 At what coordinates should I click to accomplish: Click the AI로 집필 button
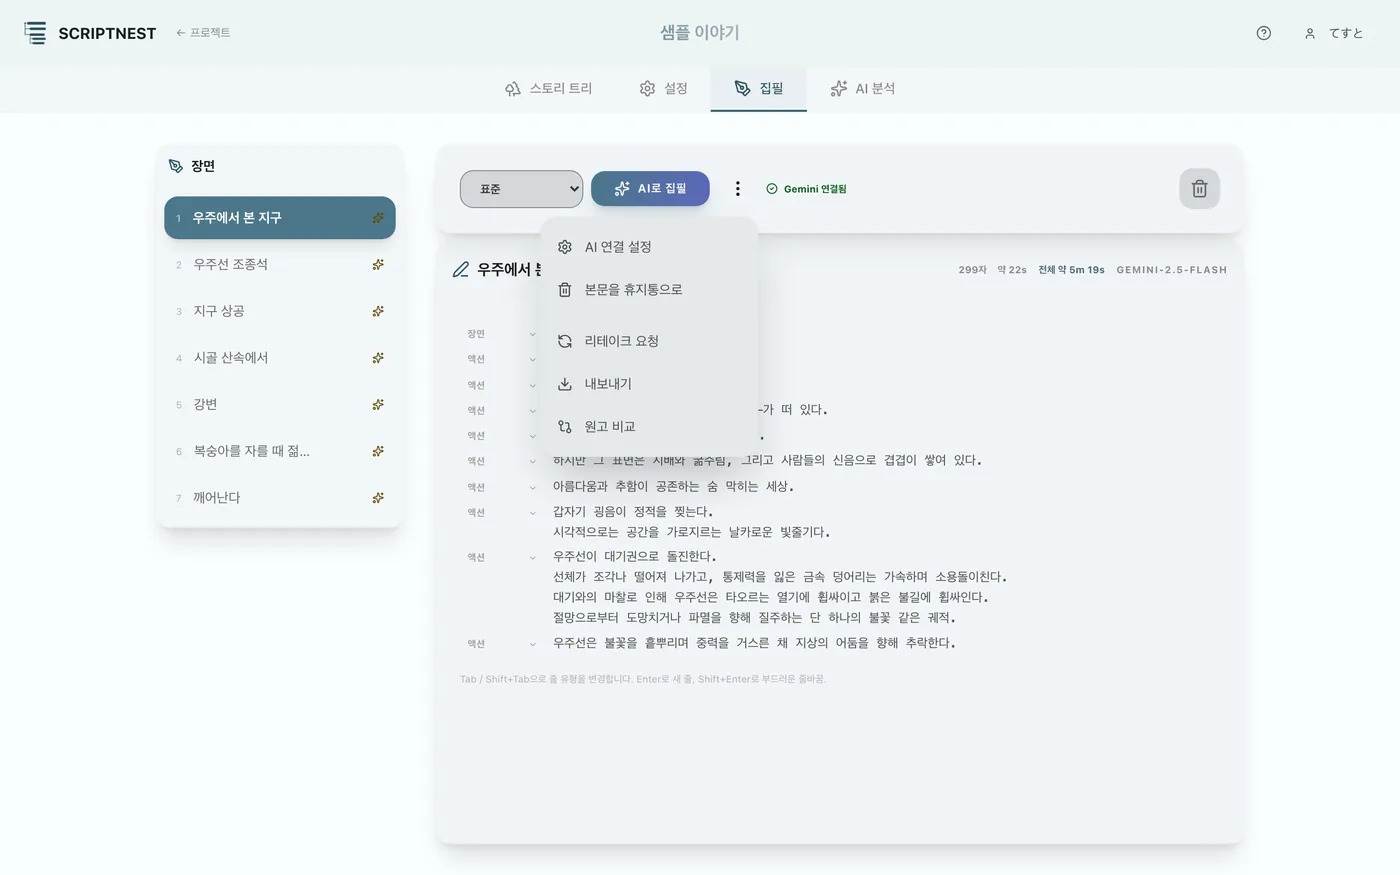pyautogui.click(x=650, y=188)
